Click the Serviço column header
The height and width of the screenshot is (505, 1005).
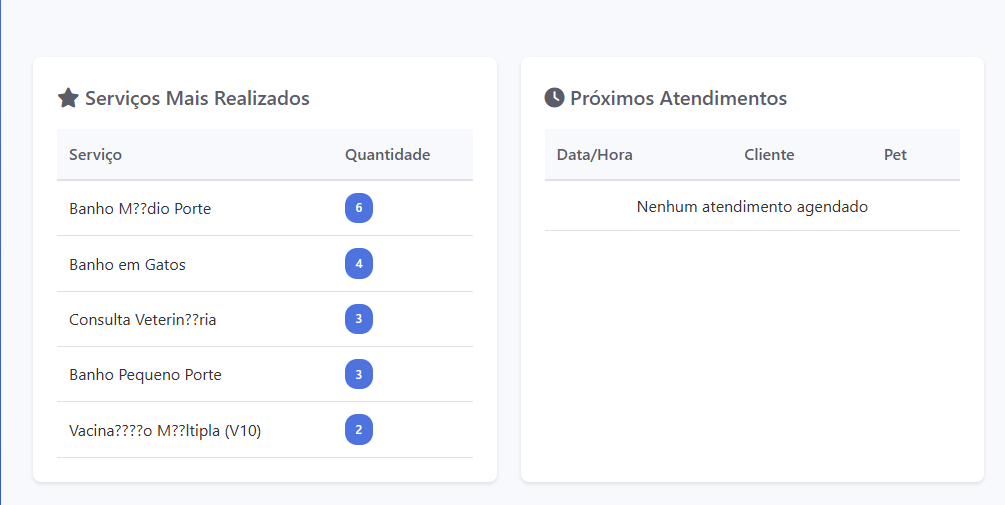[96, 155]
